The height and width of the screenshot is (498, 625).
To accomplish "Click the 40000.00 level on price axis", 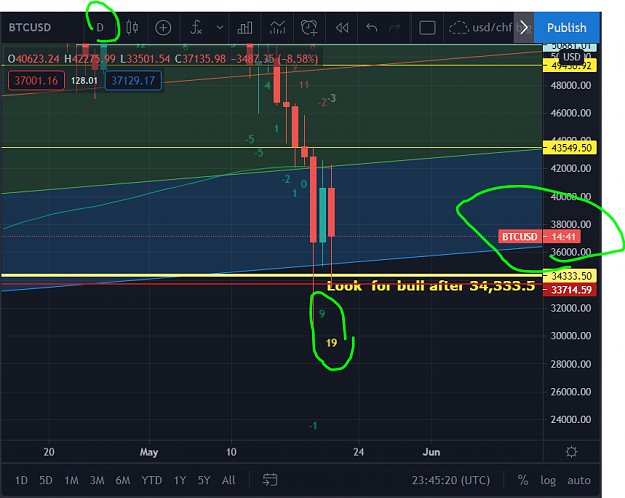I will (x=570, y=196).
